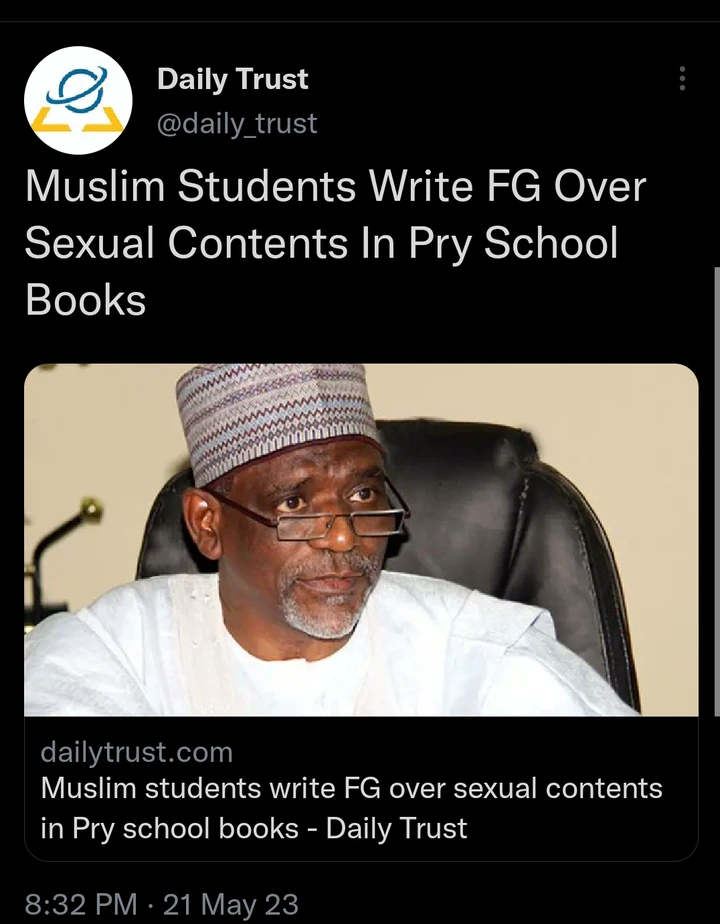The height and width of the screenshot is (924, 720).
Task: Tap the eyeglasses in the article image
Action: tap(318, 513)
